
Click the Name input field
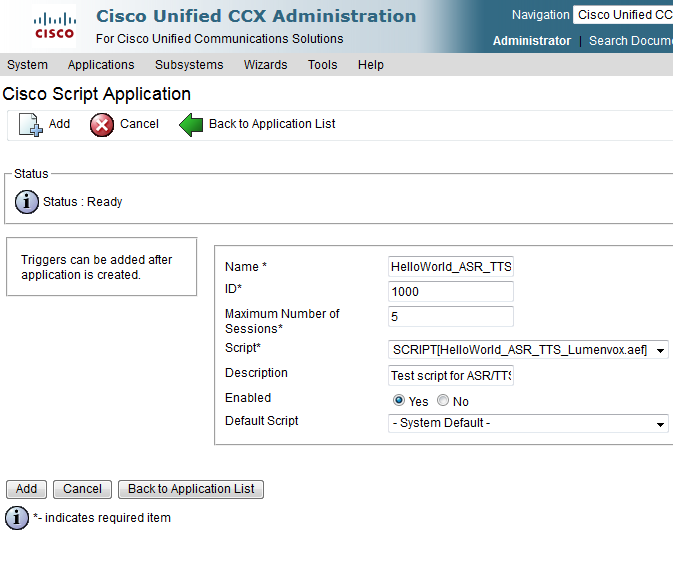point(451,267)
